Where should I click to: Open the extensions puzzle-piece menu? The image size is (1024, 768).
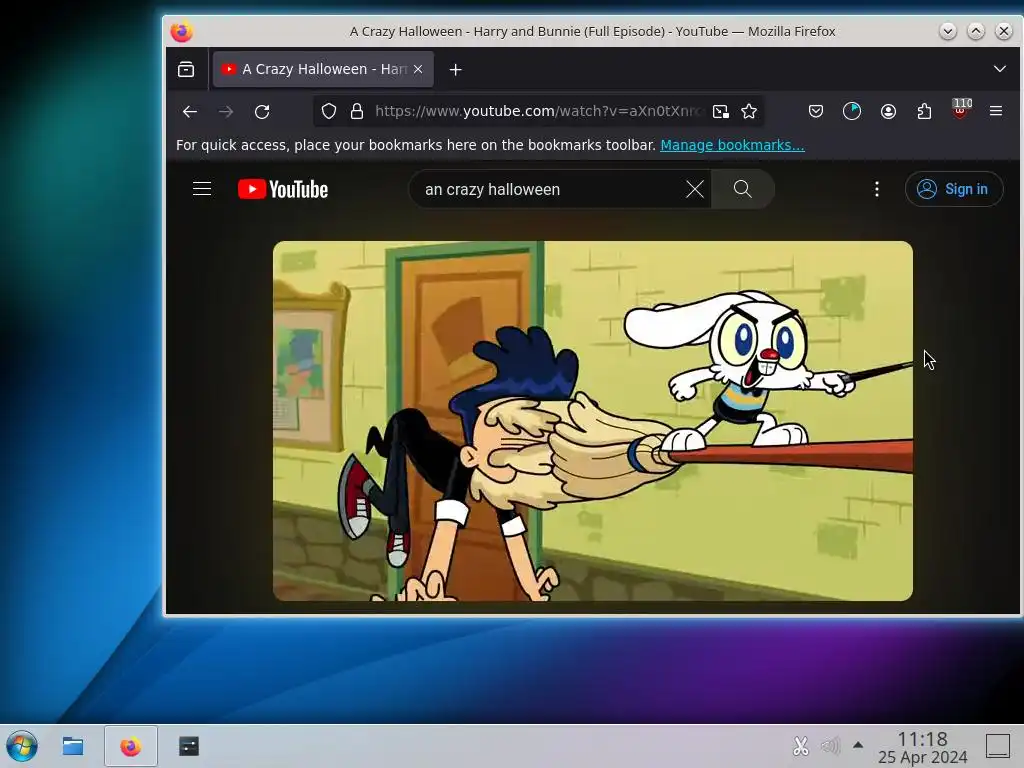click(924, 112)
